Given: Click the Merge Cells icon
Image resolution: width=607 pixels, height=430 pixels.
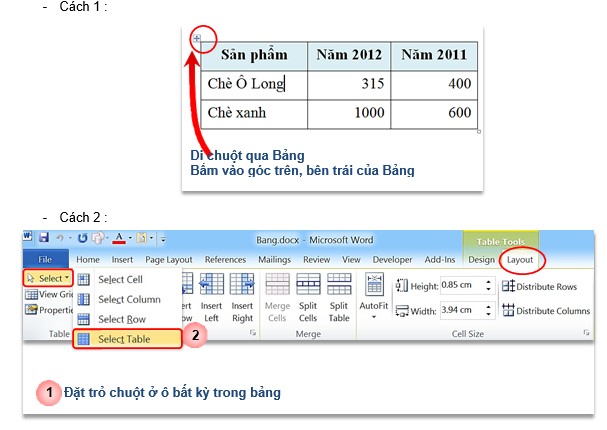Looking at the screenshot, I should tap(277, 285).
